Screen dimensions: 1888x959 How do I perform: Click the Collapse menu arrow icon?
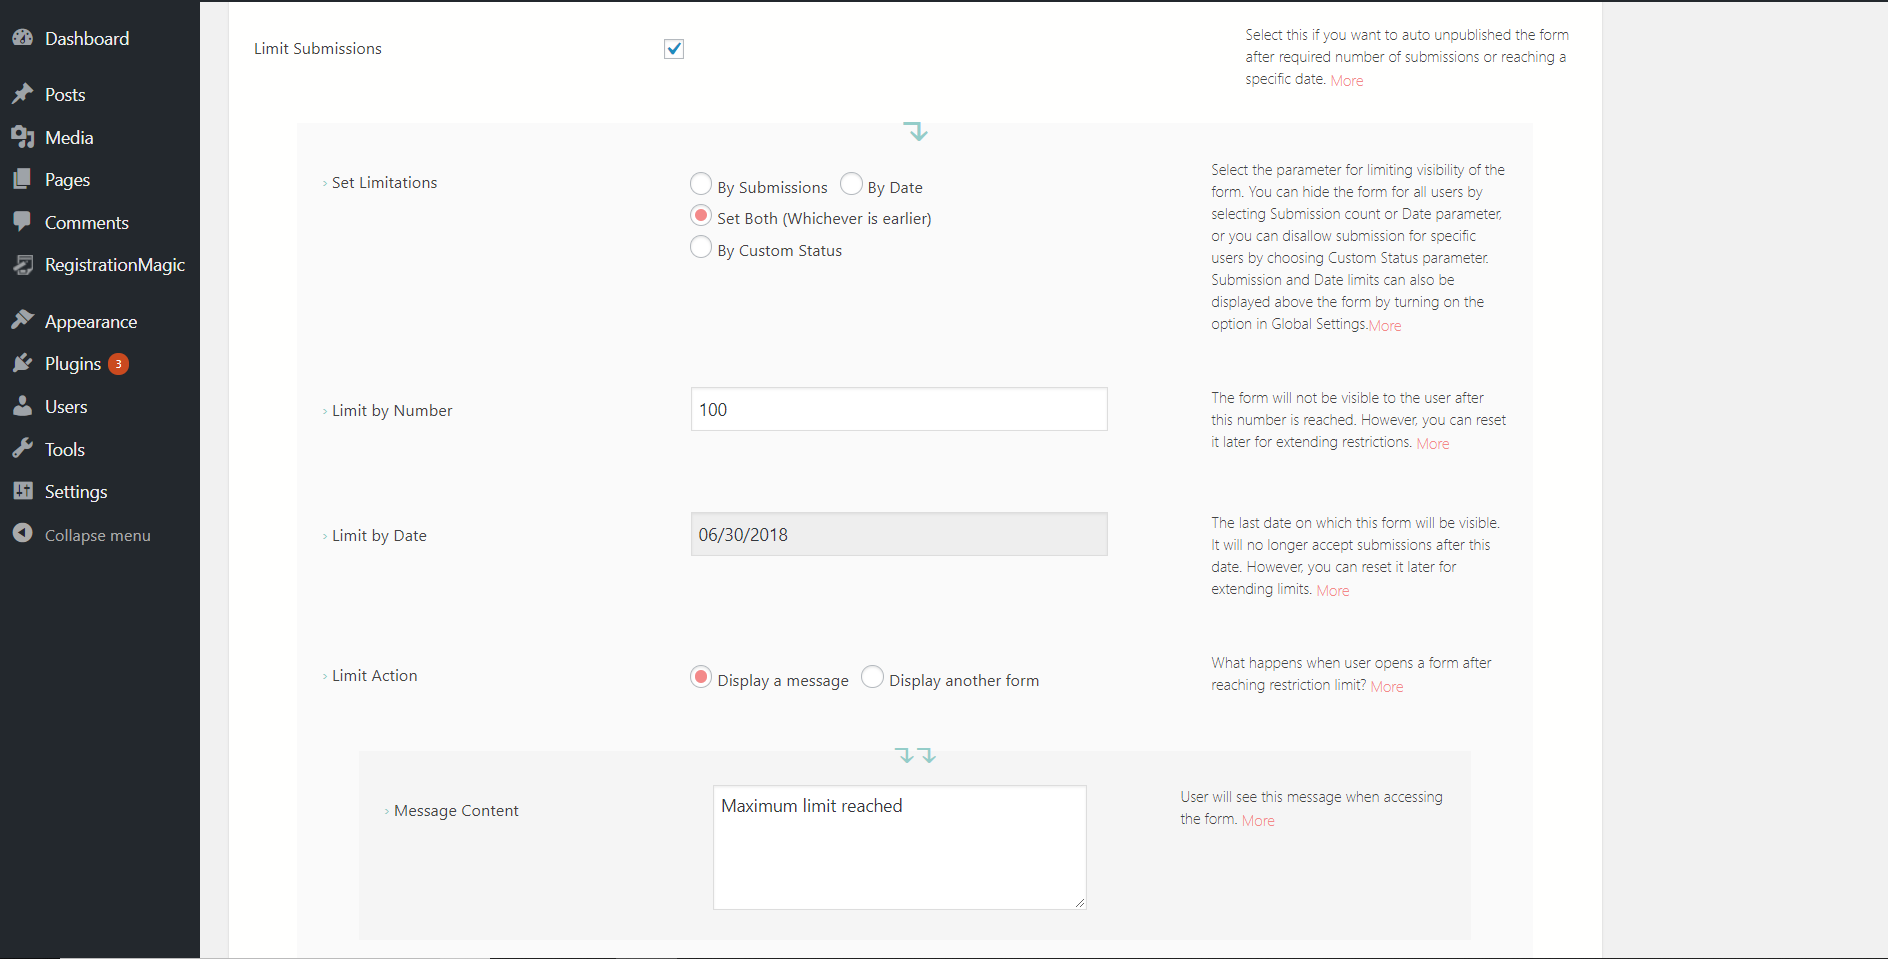tap(23, 534)
